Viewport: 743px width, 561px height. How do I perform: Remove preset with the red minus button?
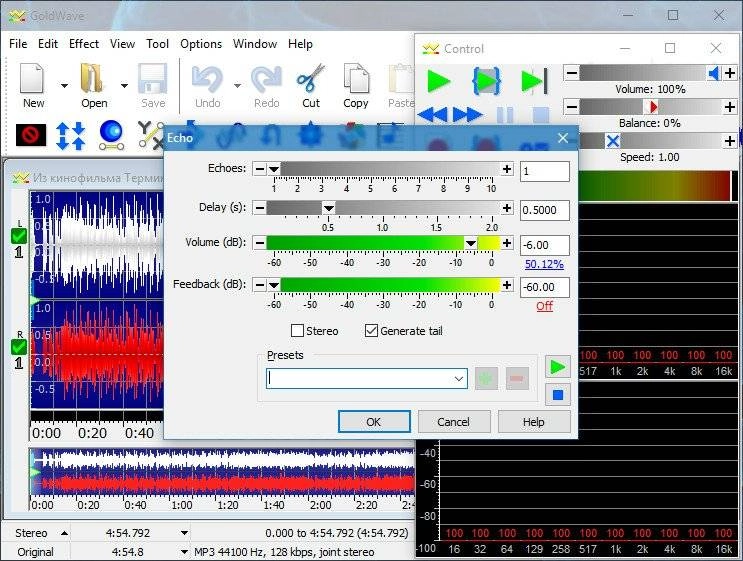[517, 379]
